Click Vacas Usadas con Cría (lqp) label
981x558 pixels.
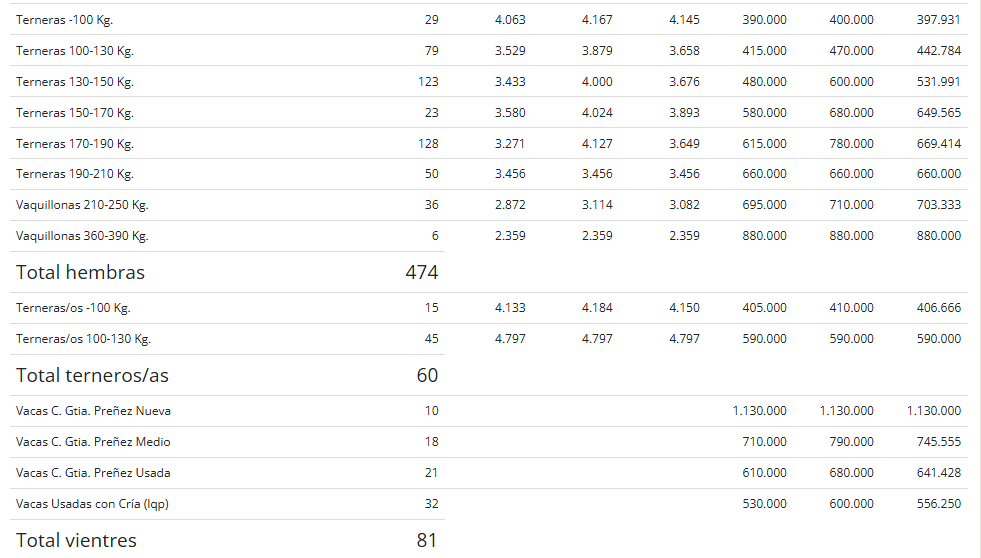93,504
